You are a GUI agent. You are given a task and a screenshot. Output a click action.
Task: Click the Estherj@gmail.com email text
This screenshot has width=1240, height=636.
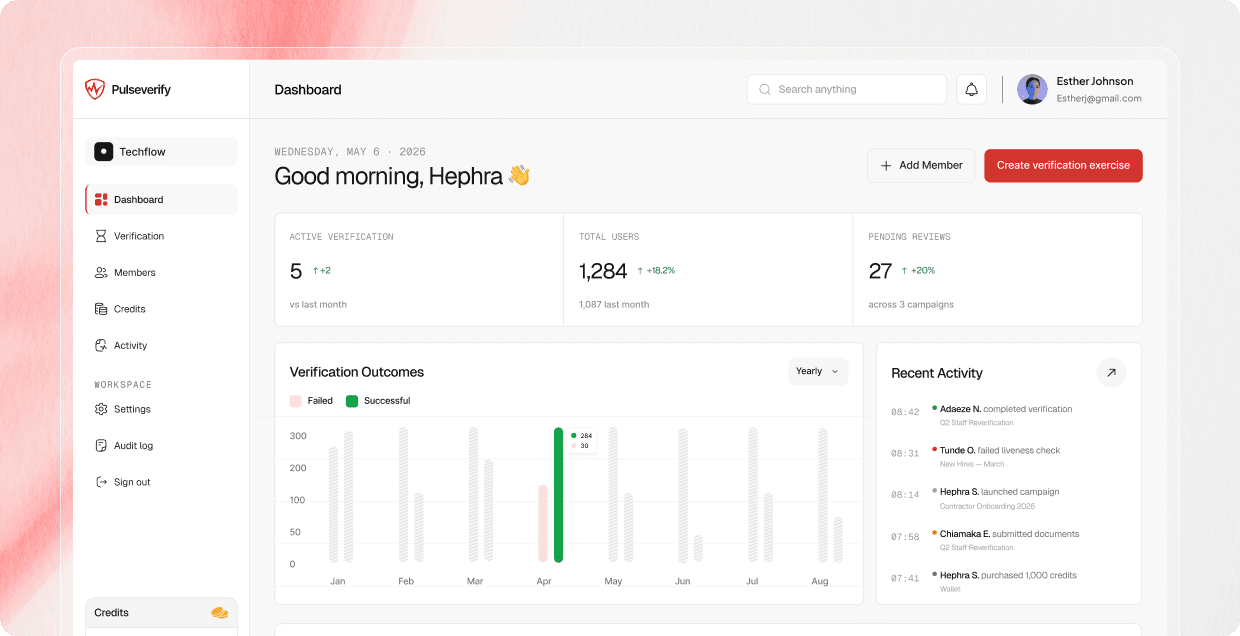point(1099,99)
